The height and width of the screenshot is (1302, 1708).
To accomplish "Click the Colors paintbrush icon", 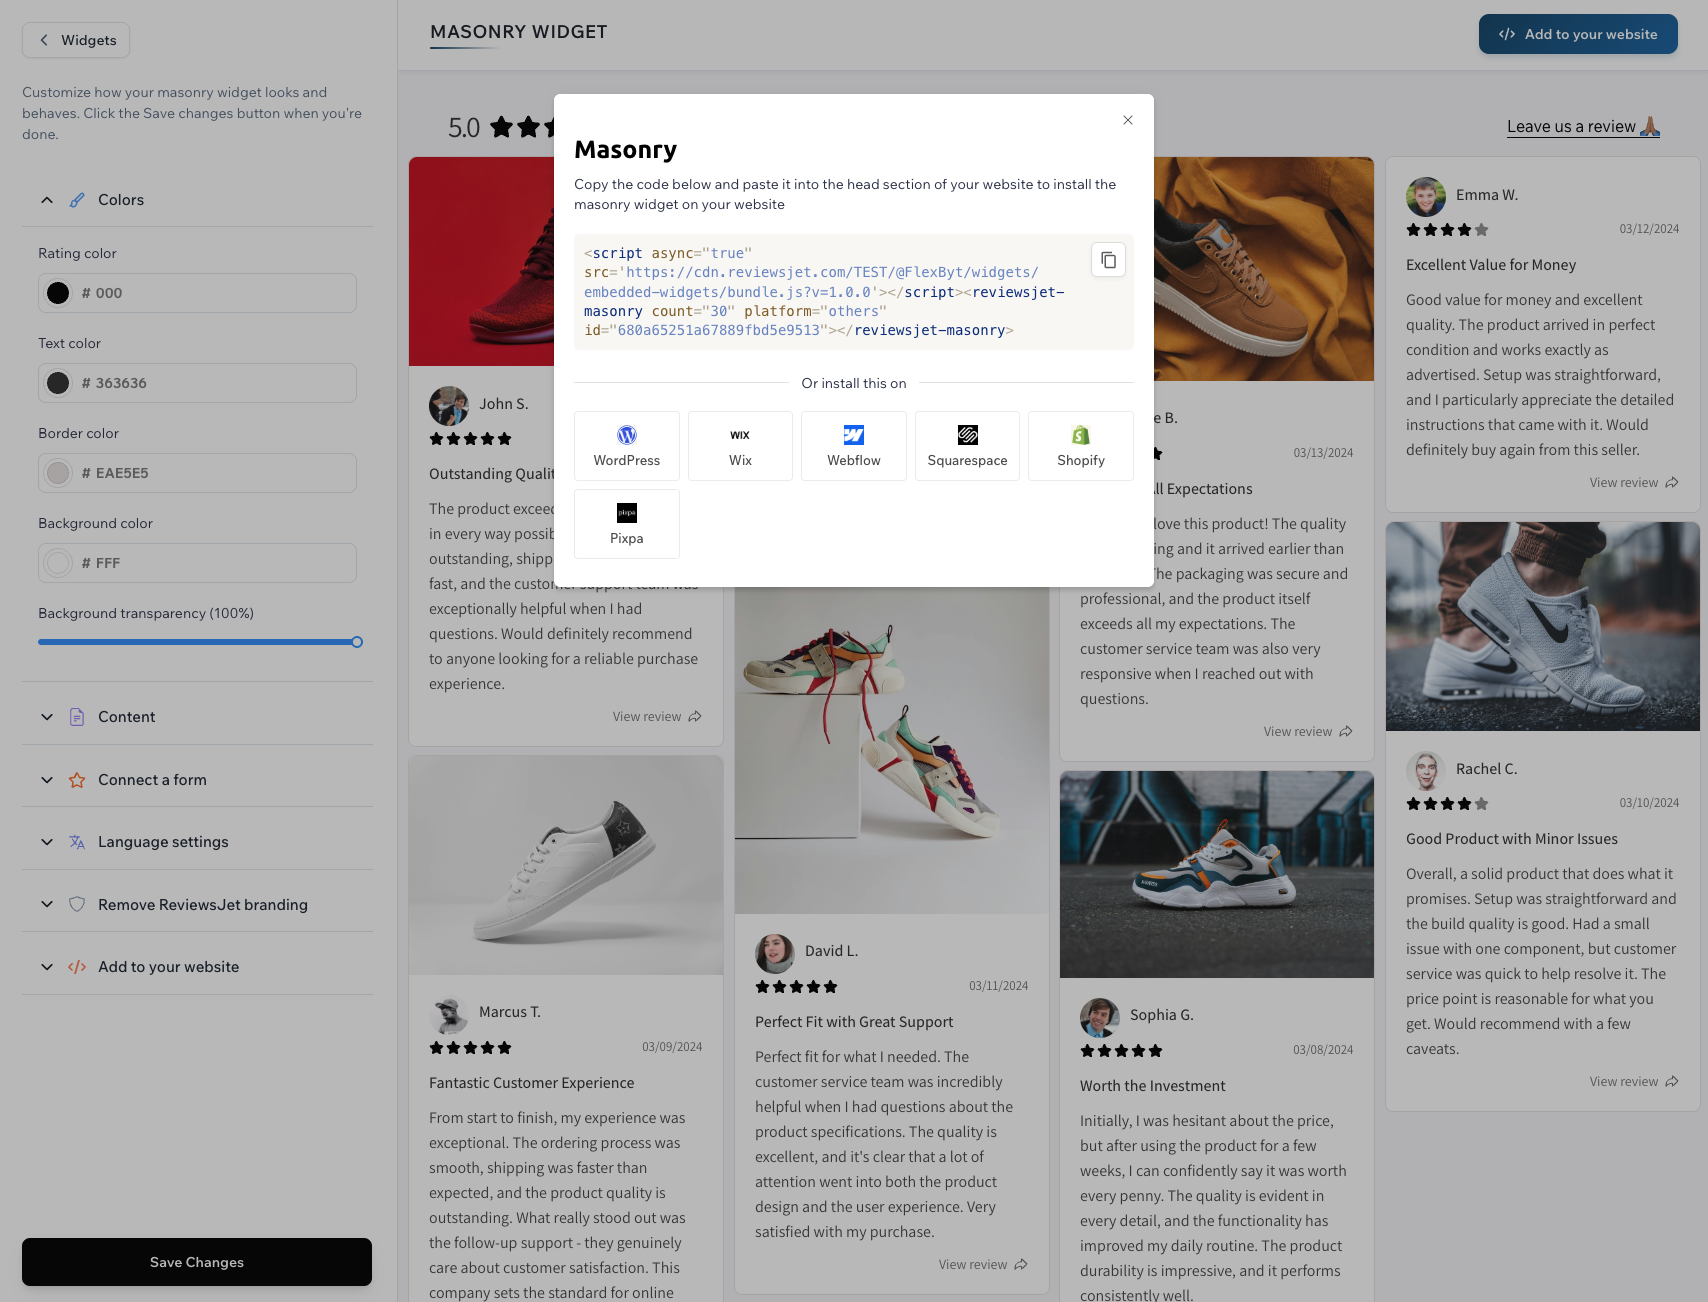I will coord(77,200).
